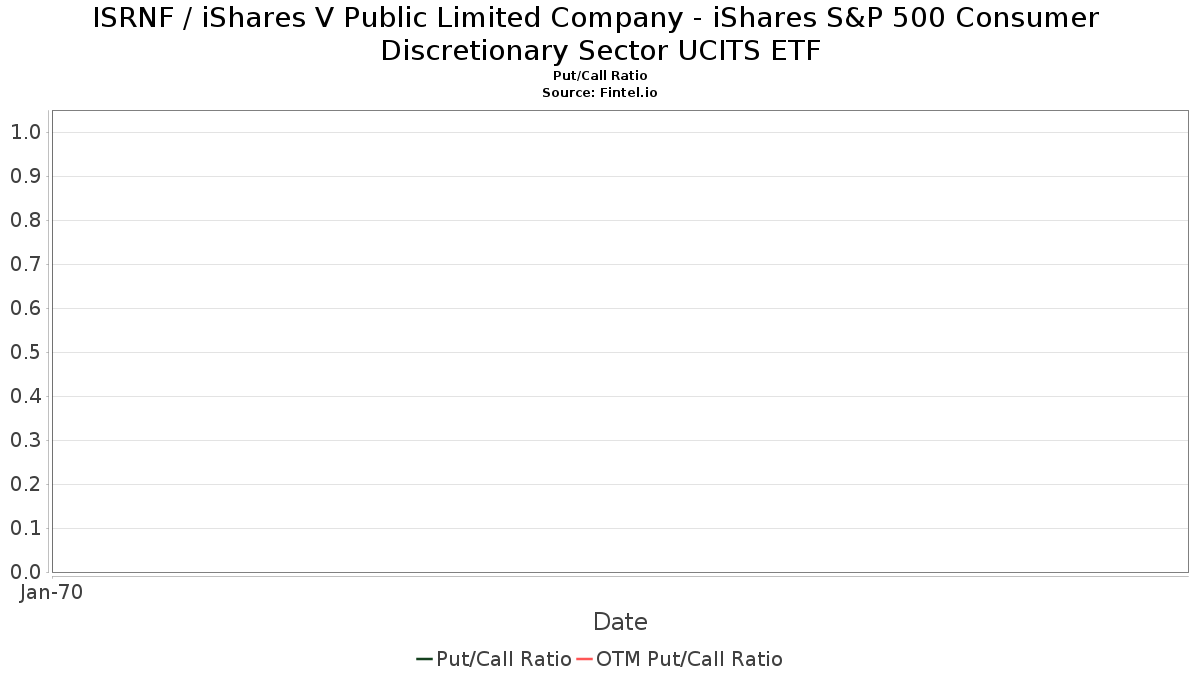The width and height of the screenshot is (1200, 675).
Task: Click the 0.5 y-axis tick label
Action: tap(25, 352)
